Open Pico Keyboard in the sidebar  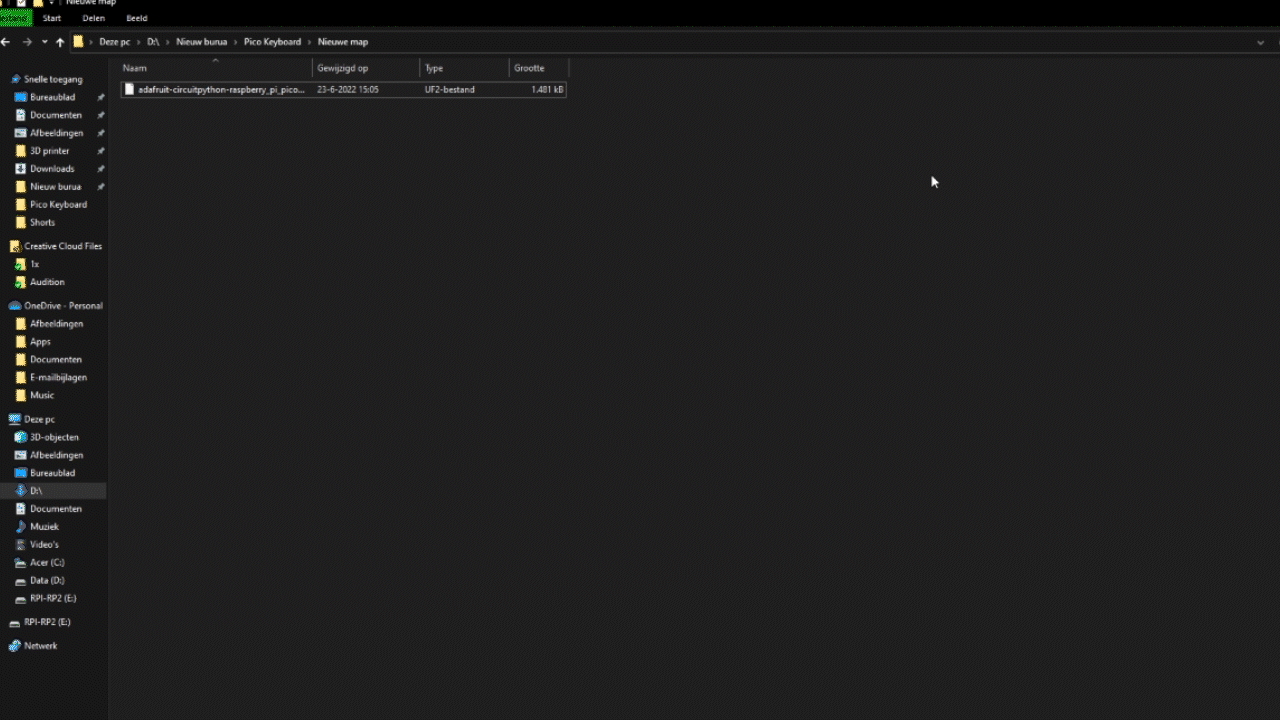click(58, 205)
